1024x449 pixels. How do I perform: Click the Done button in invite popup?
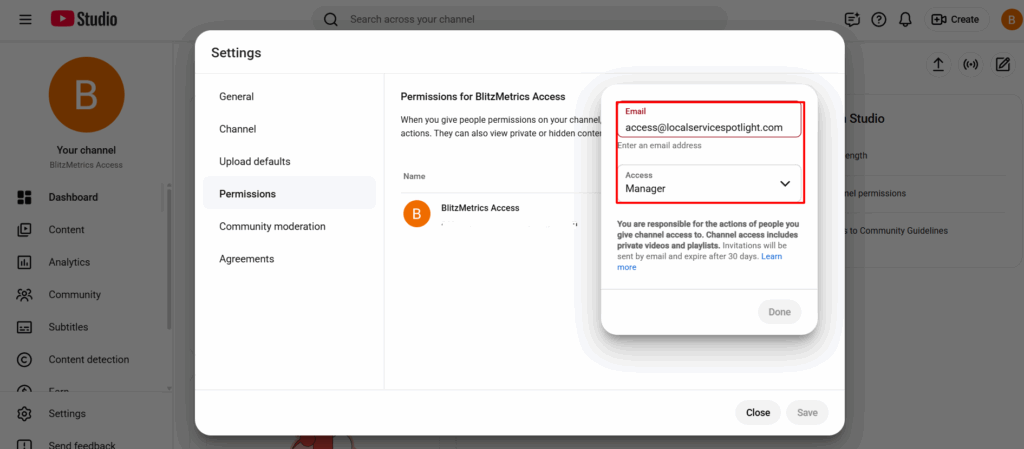point(779,312)
